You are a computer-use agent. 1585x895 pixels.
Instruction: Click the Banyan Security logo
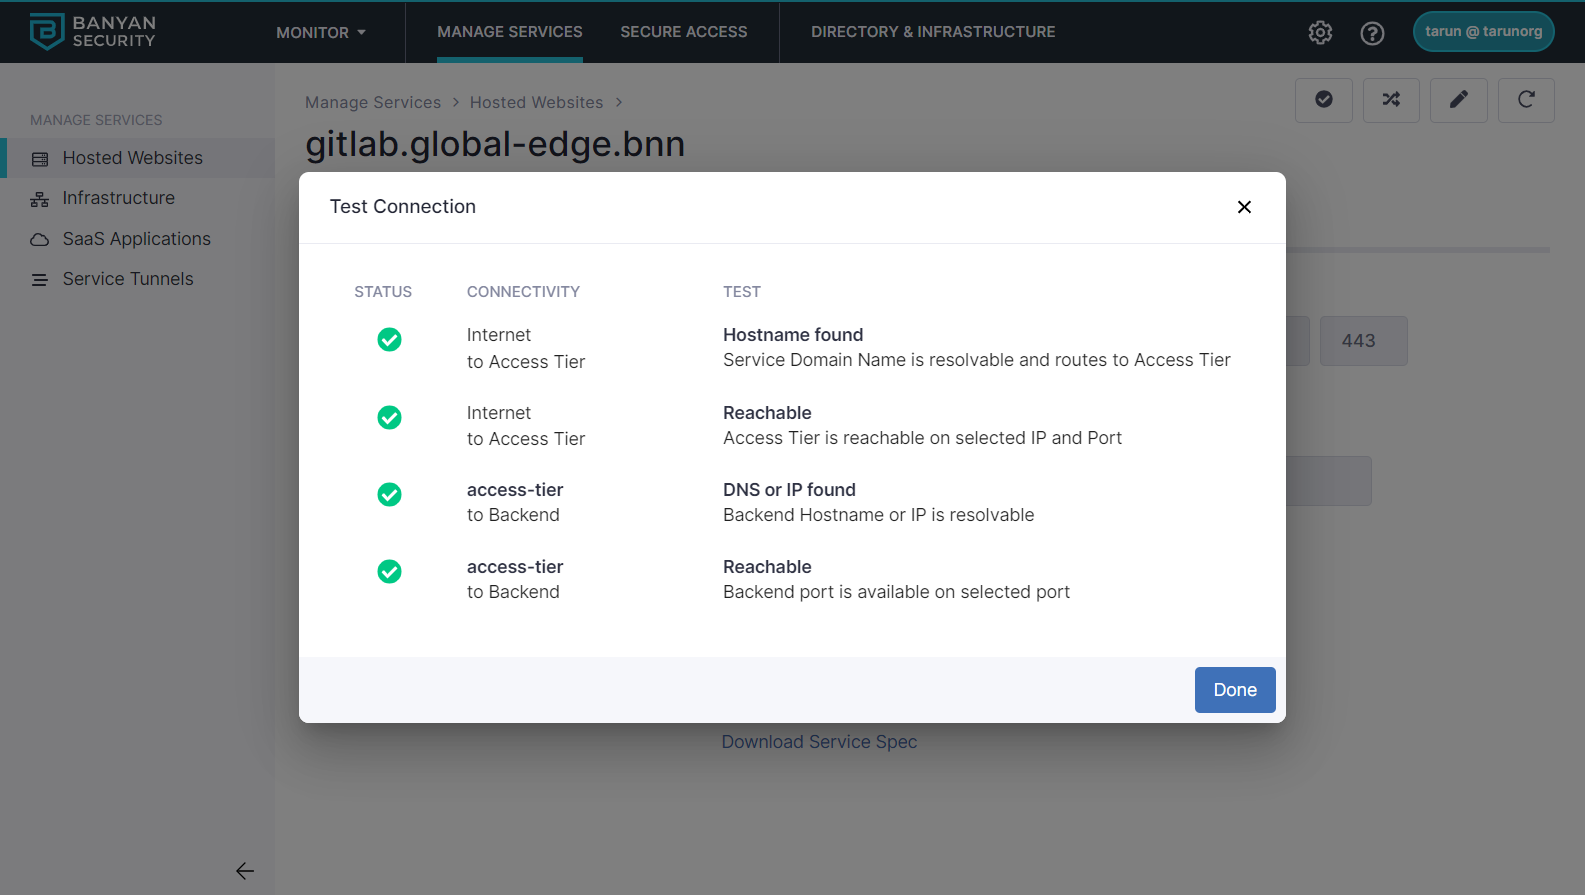click(x=93, y=32)
